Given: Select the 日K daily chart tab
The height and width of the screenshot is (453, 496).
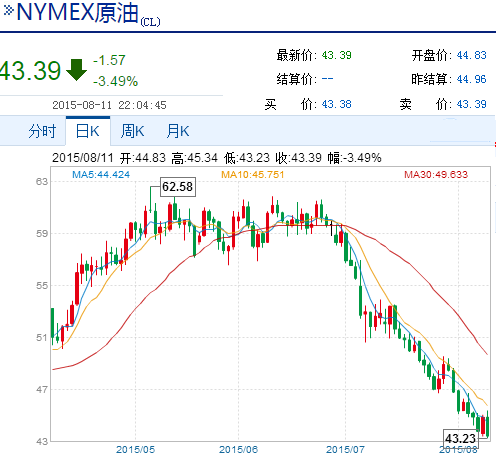Looking at the screenshot, I should (88, 131).
